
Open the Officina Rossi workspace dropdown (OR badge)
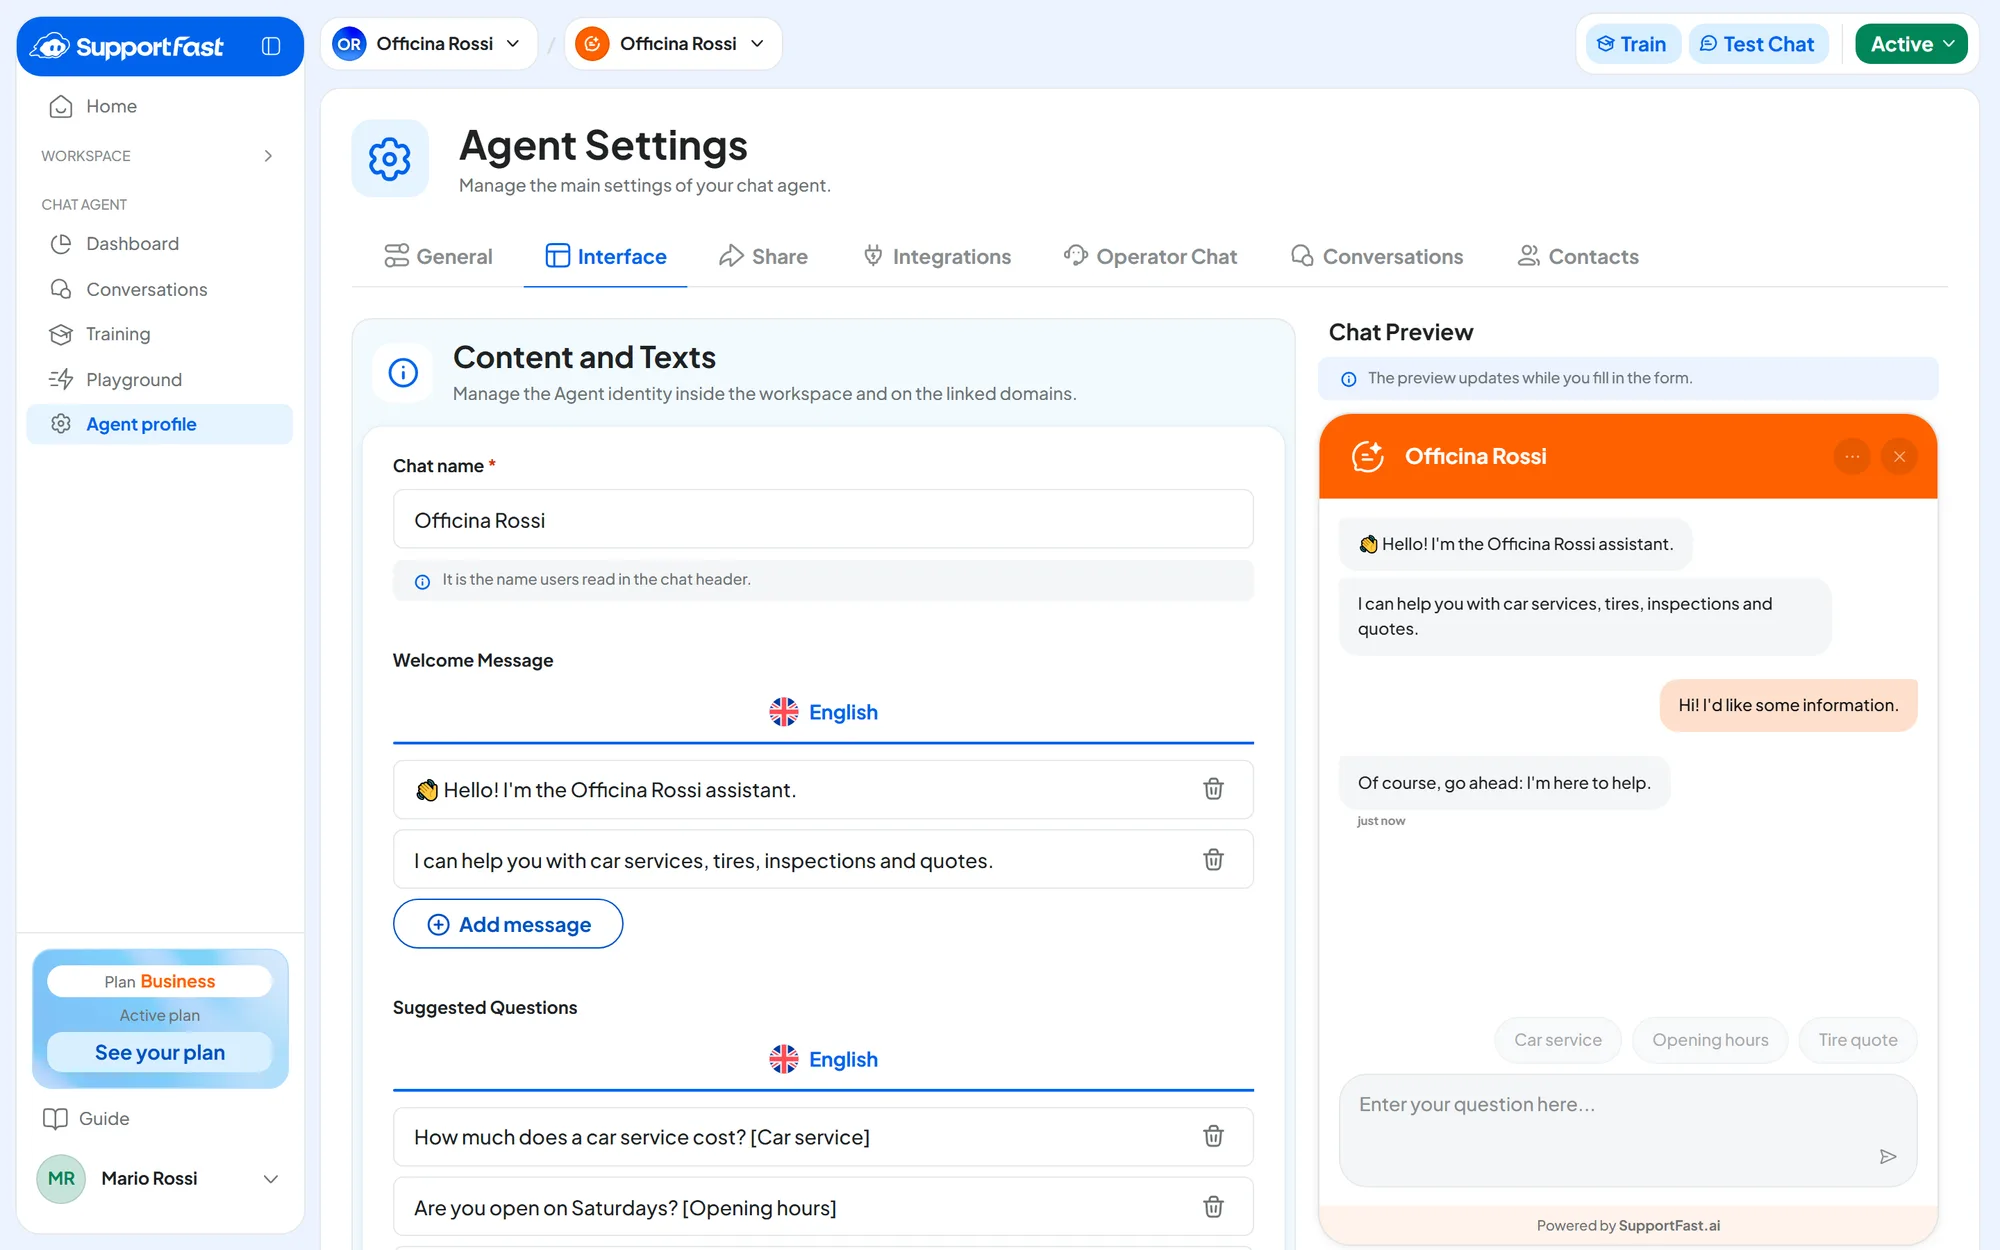click(x=429, y=44)
